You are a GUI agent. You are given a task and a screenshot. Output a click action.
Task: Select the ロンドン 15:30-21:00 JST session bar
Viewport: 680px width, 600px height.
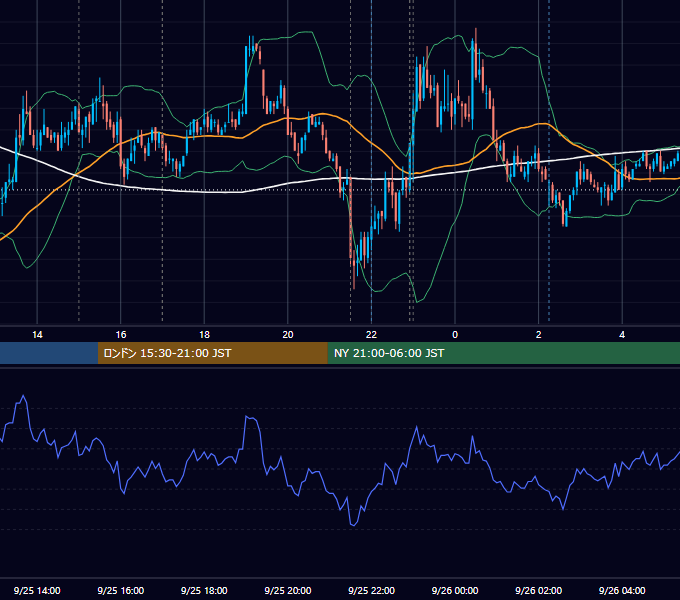[x=212, y=353]
